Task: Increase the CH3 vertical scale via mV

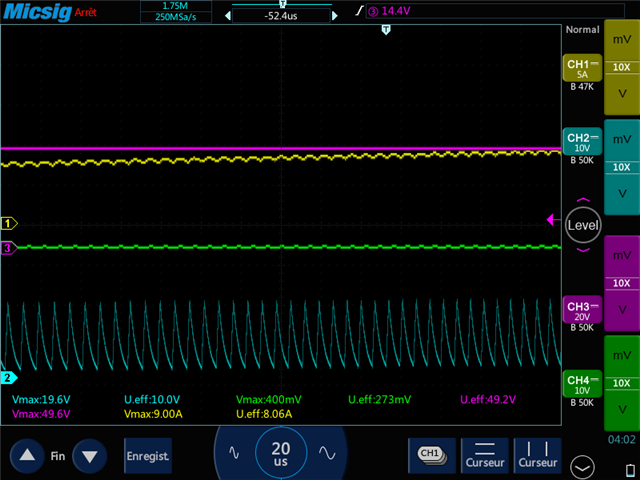Action: tap(622, 256)
